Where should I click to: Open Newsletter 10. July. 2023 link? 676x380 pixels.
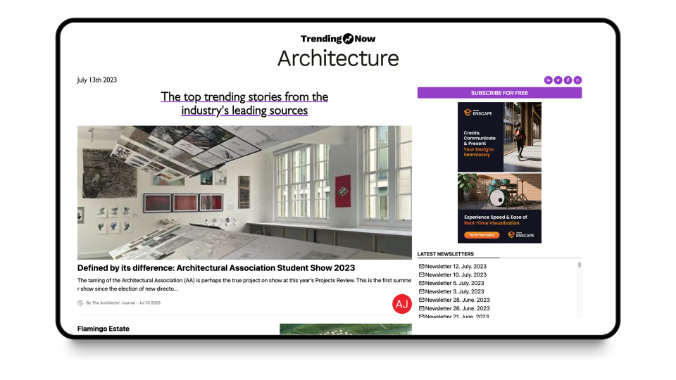(456, 275)
